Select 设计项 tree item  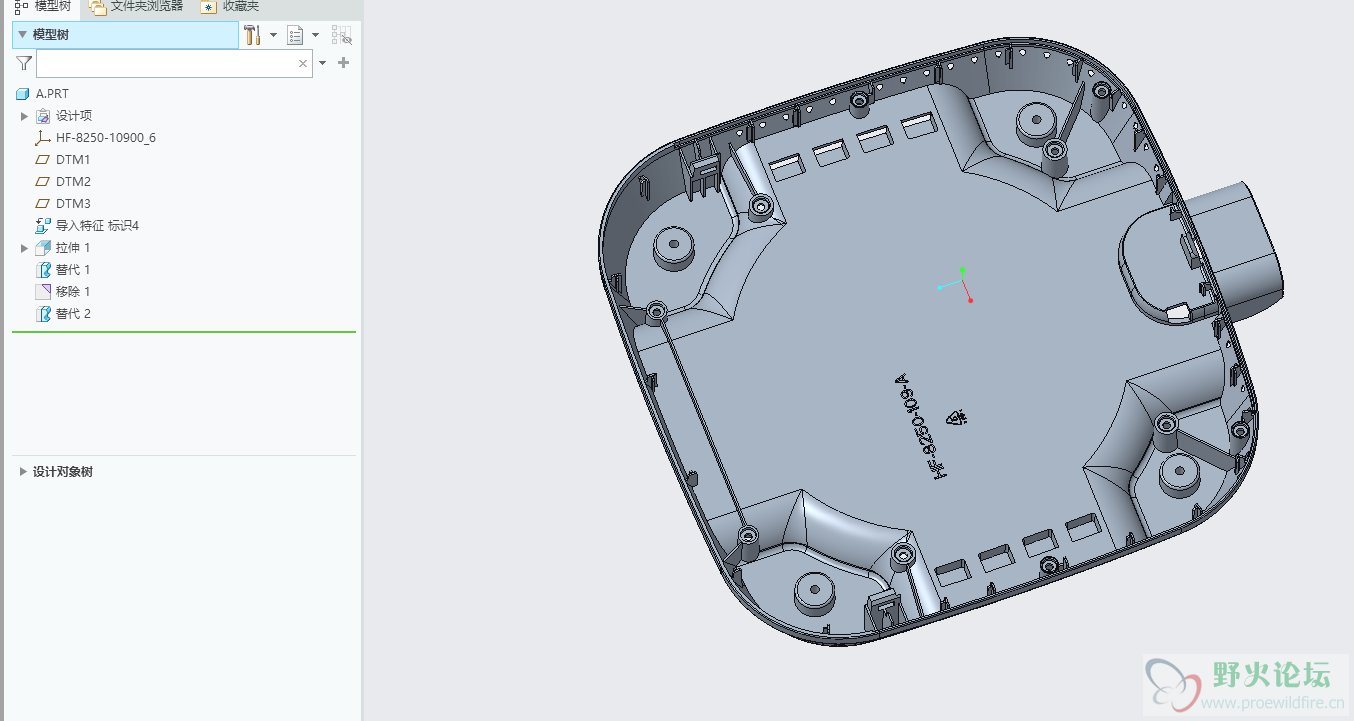point(74,116)
